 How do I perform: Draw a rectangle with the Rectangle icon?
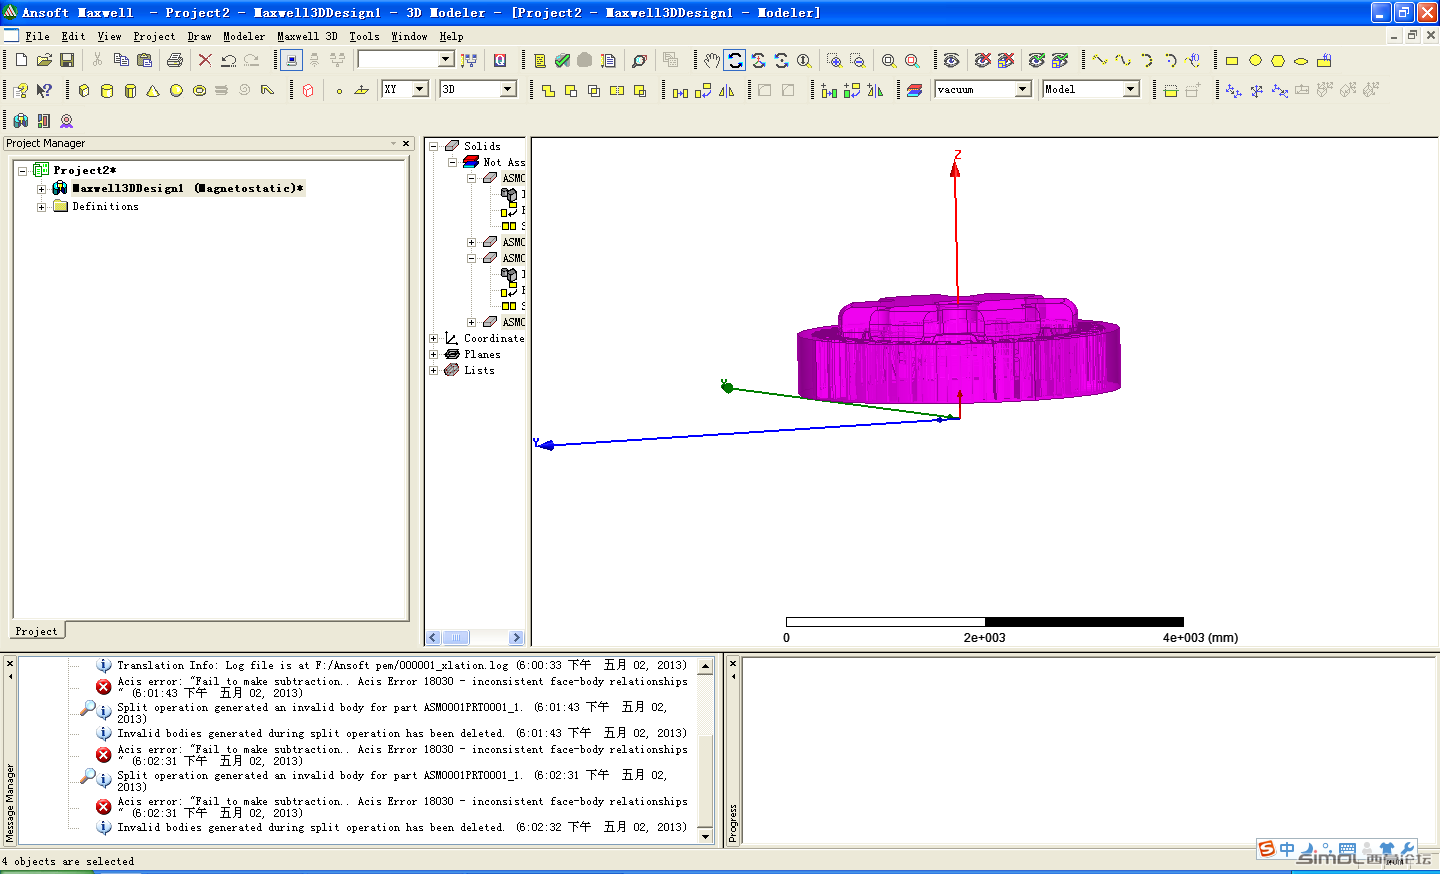pyautogui.click(x=1232, y=60)
